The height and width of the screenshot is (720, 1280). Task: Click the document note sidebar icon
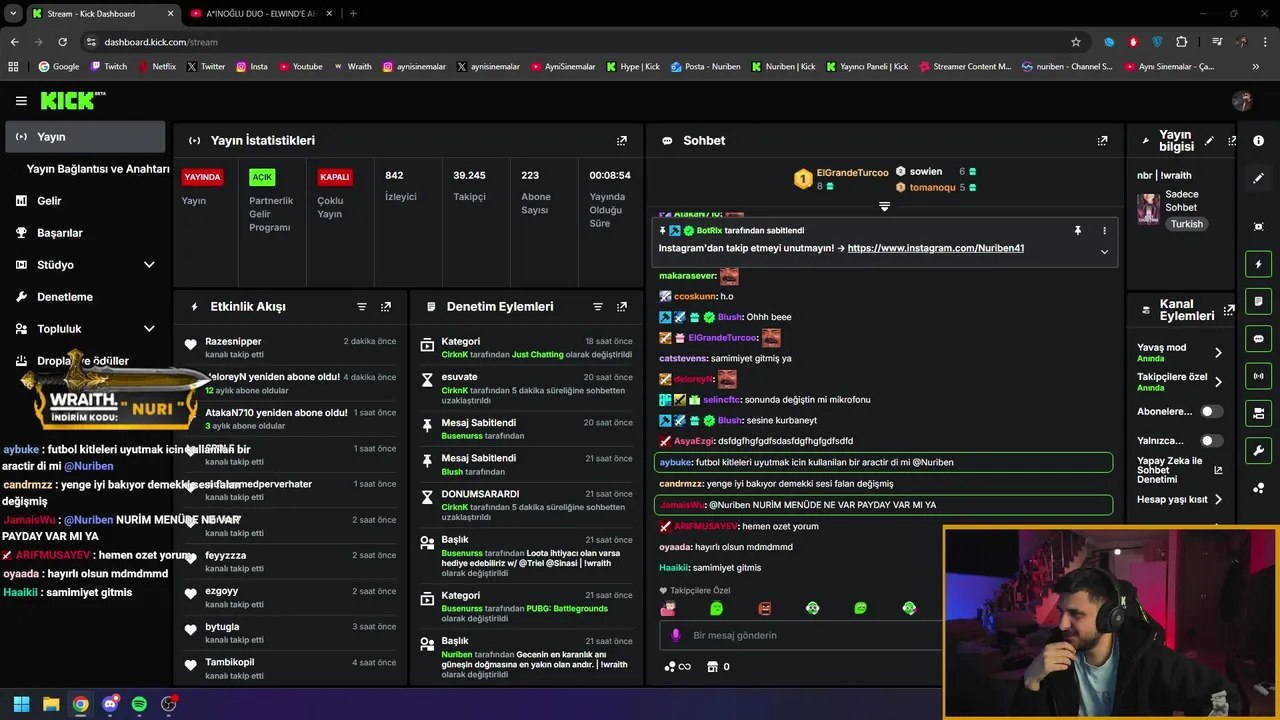1259,301
